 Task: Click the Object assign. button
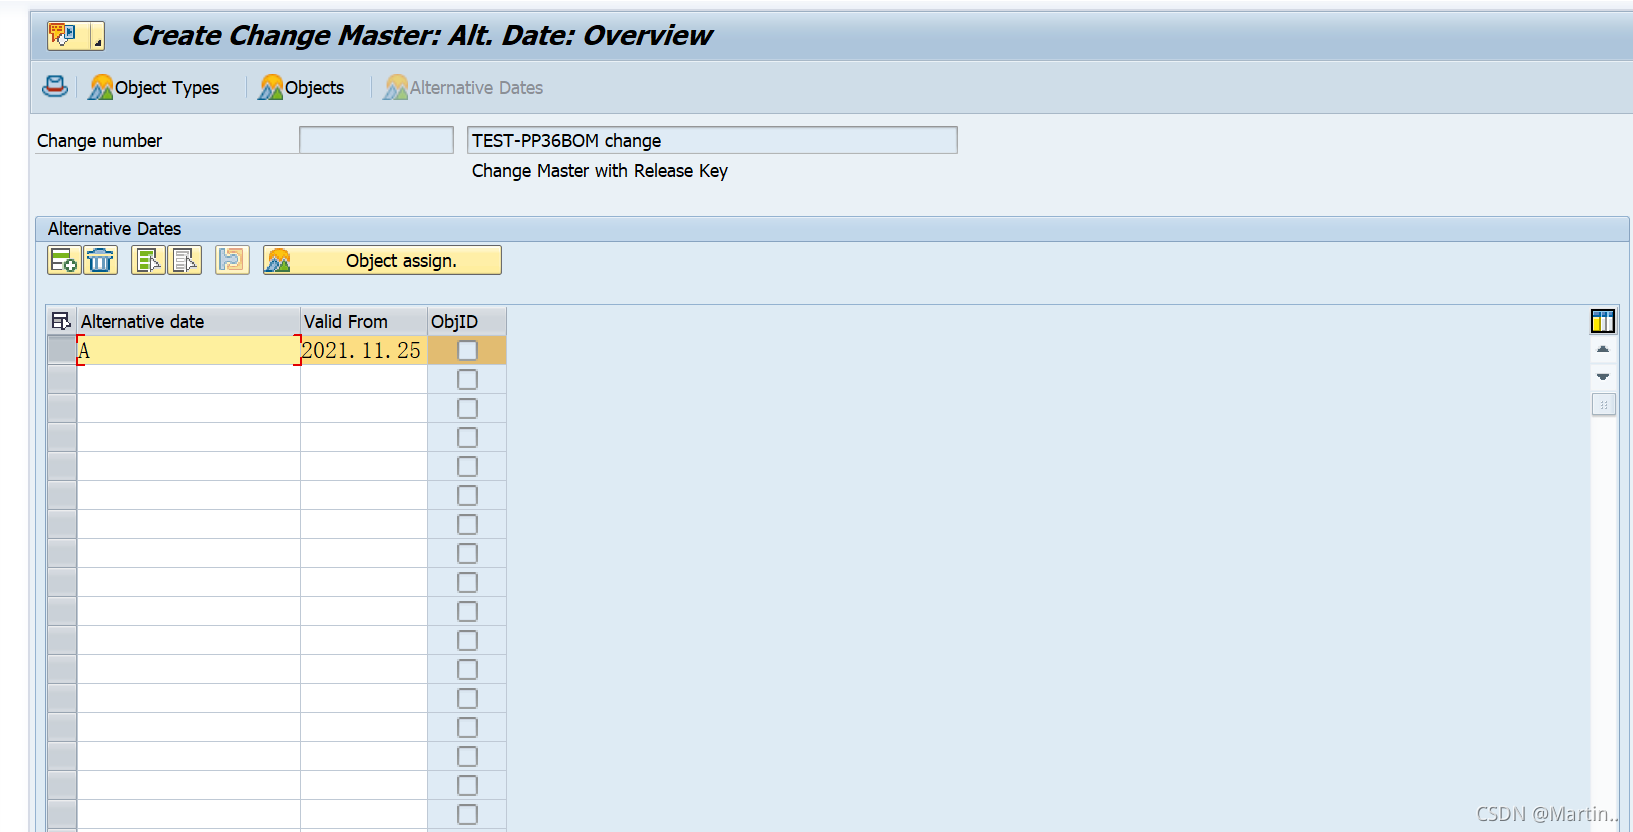pos(382,260)
